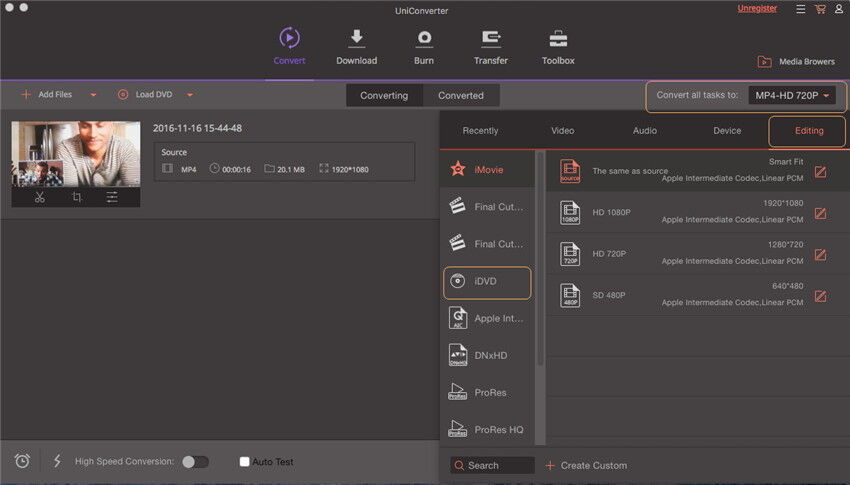Click the Unregister link
This screenshot has width=850, height=485.
757,9
